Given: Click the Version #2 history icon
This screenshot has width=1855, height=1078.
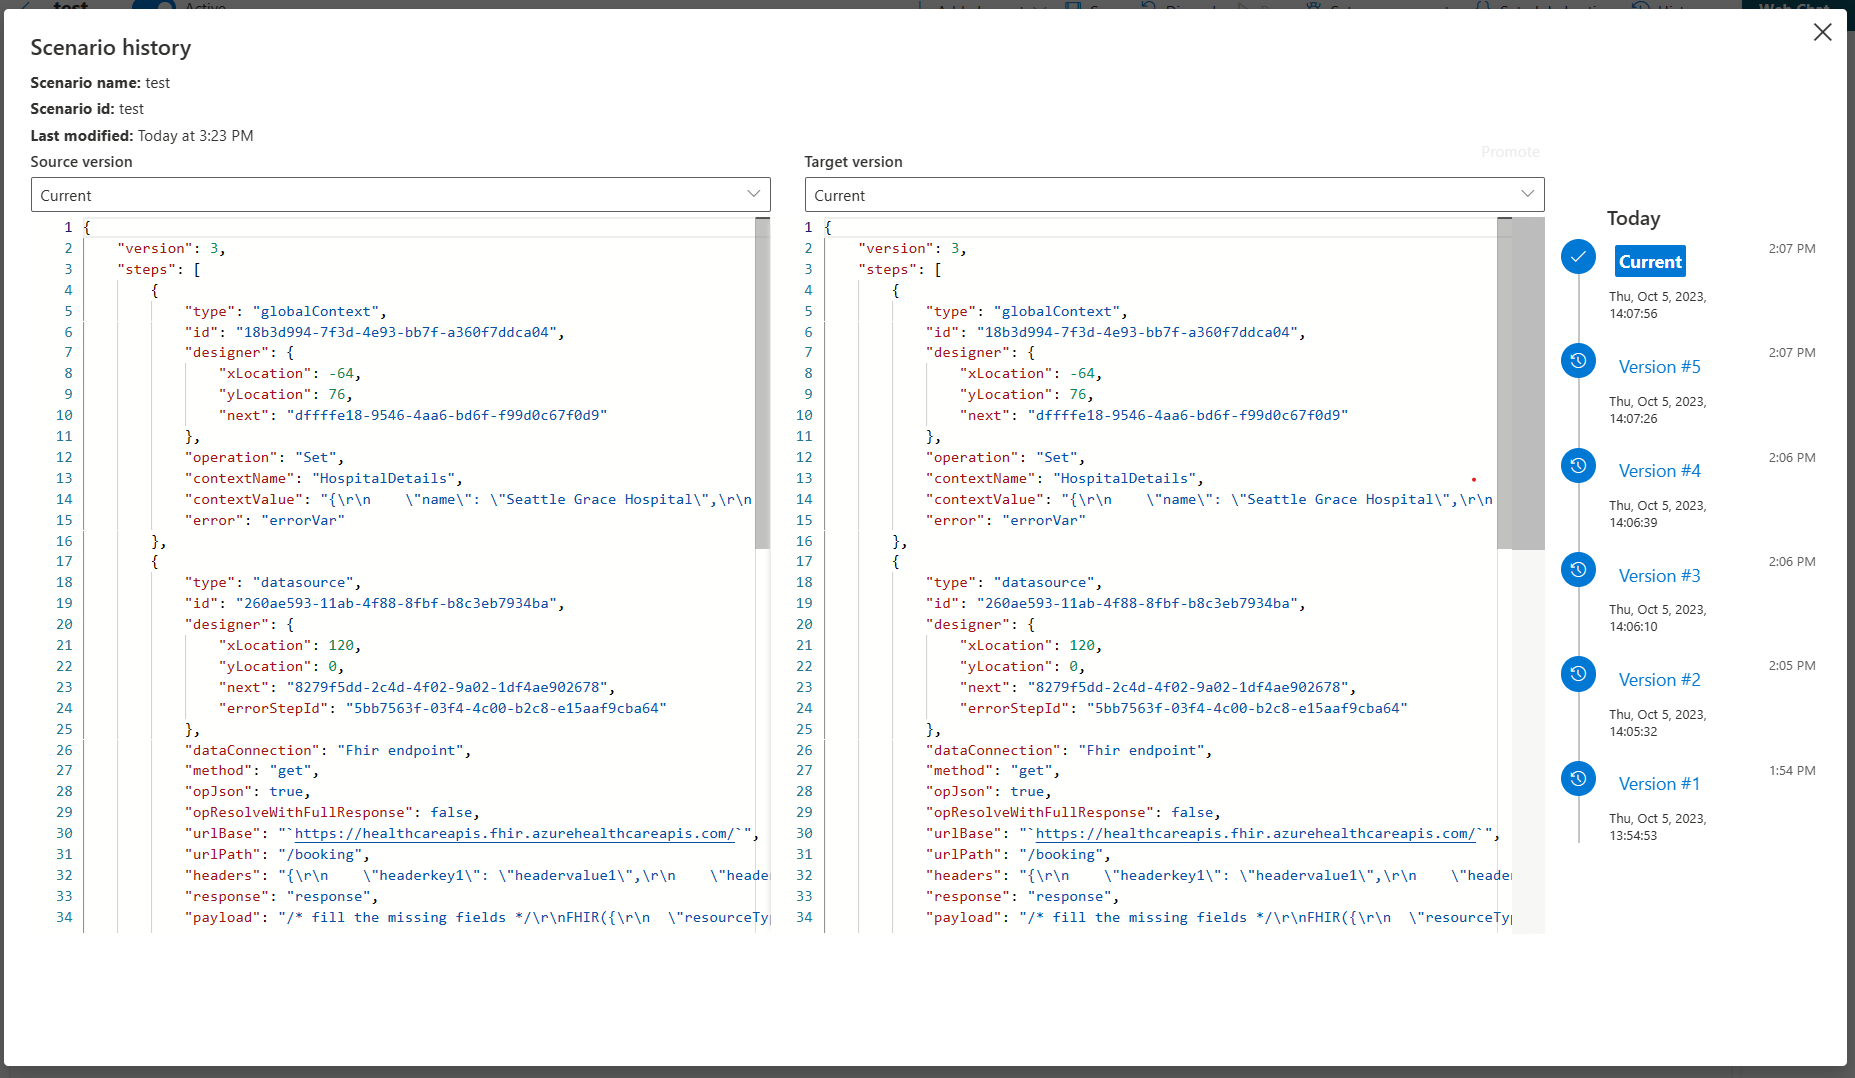Looking at the screenshot, I should click(x=1578, y=674).
